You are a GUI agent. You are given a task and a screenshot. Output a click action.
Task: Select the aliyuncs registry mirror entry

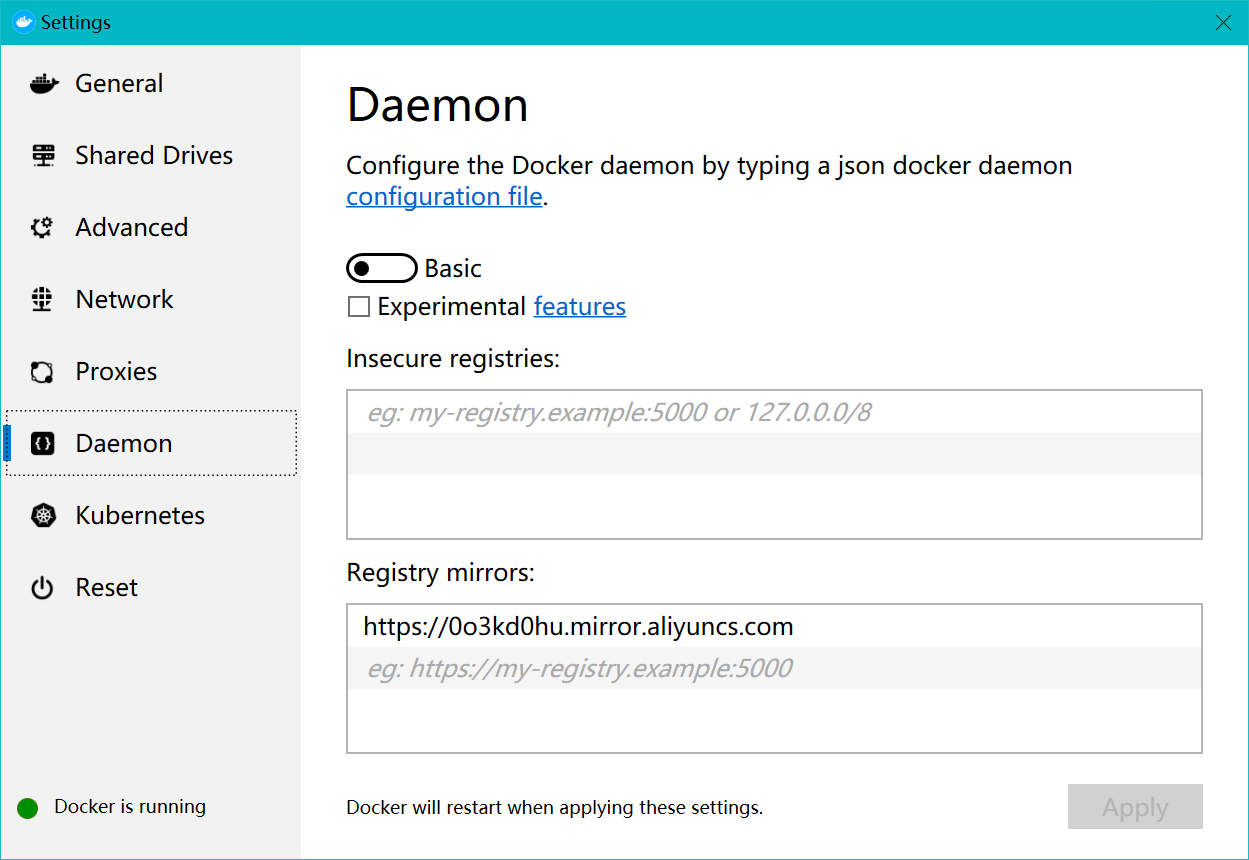pyautogui.click(x=774, y=627)
